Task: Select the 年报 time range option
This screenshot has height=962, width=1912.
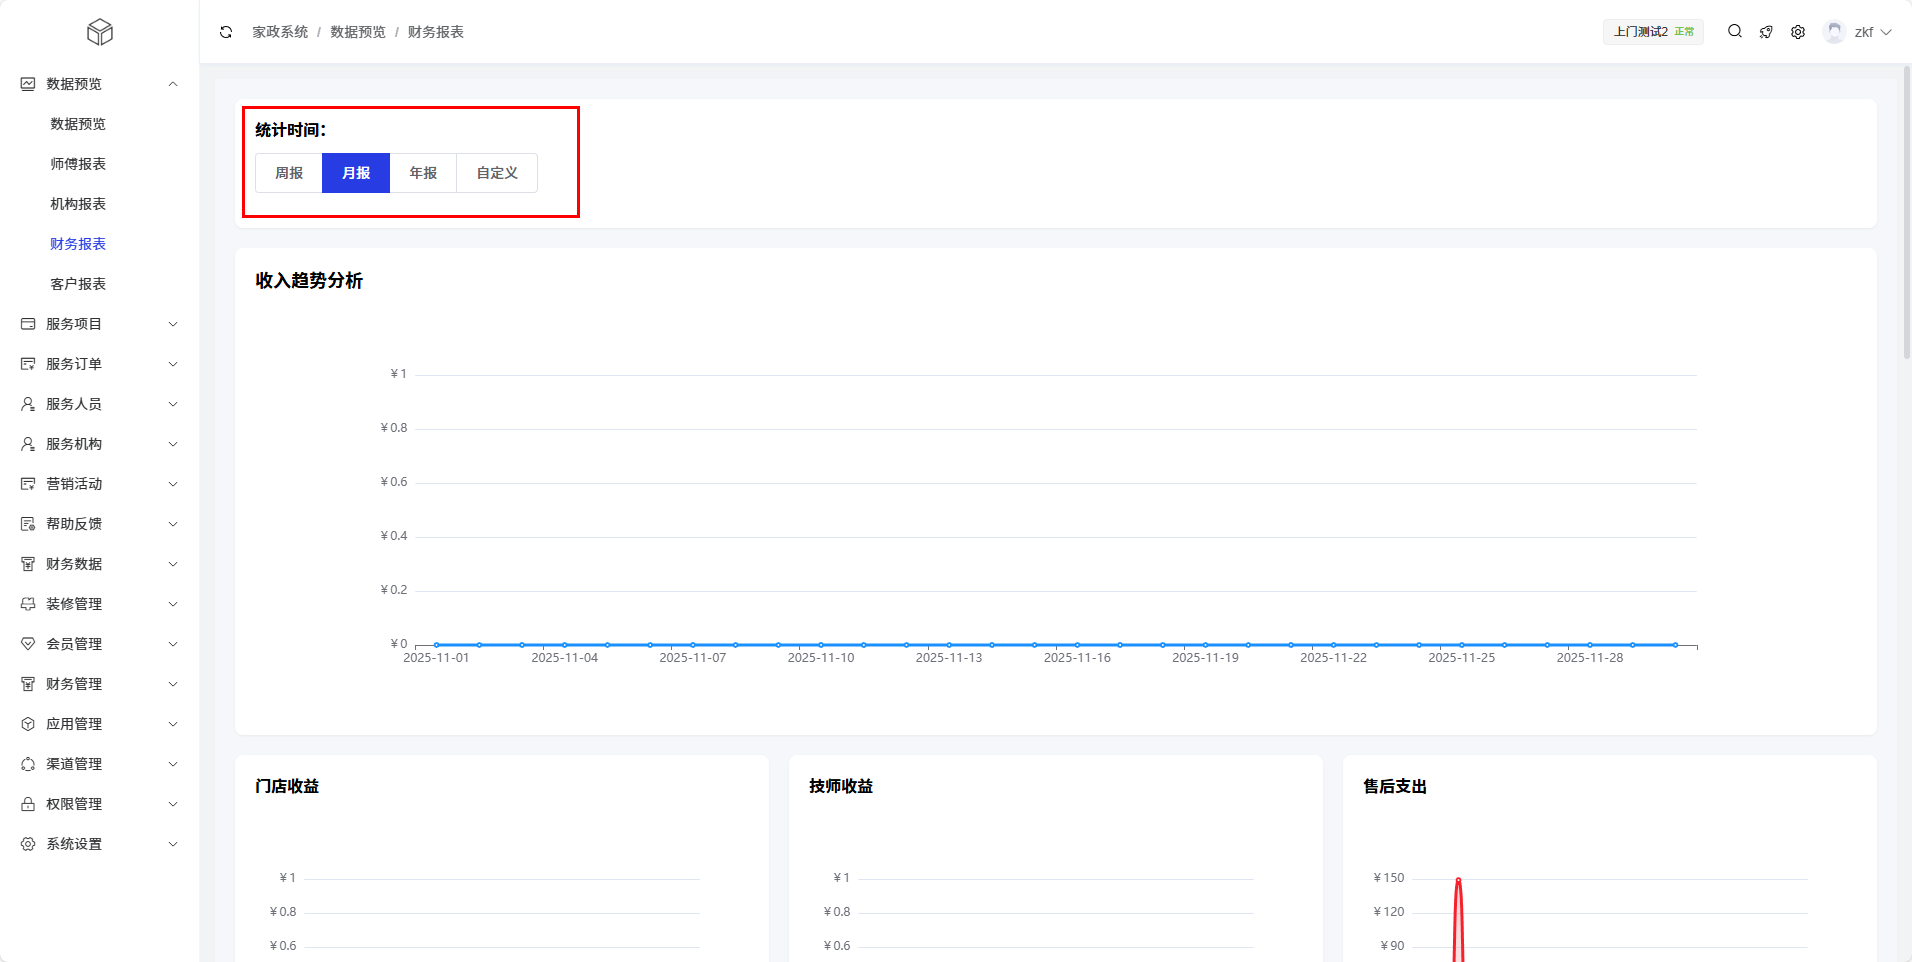Action: [x=423, y=173]
